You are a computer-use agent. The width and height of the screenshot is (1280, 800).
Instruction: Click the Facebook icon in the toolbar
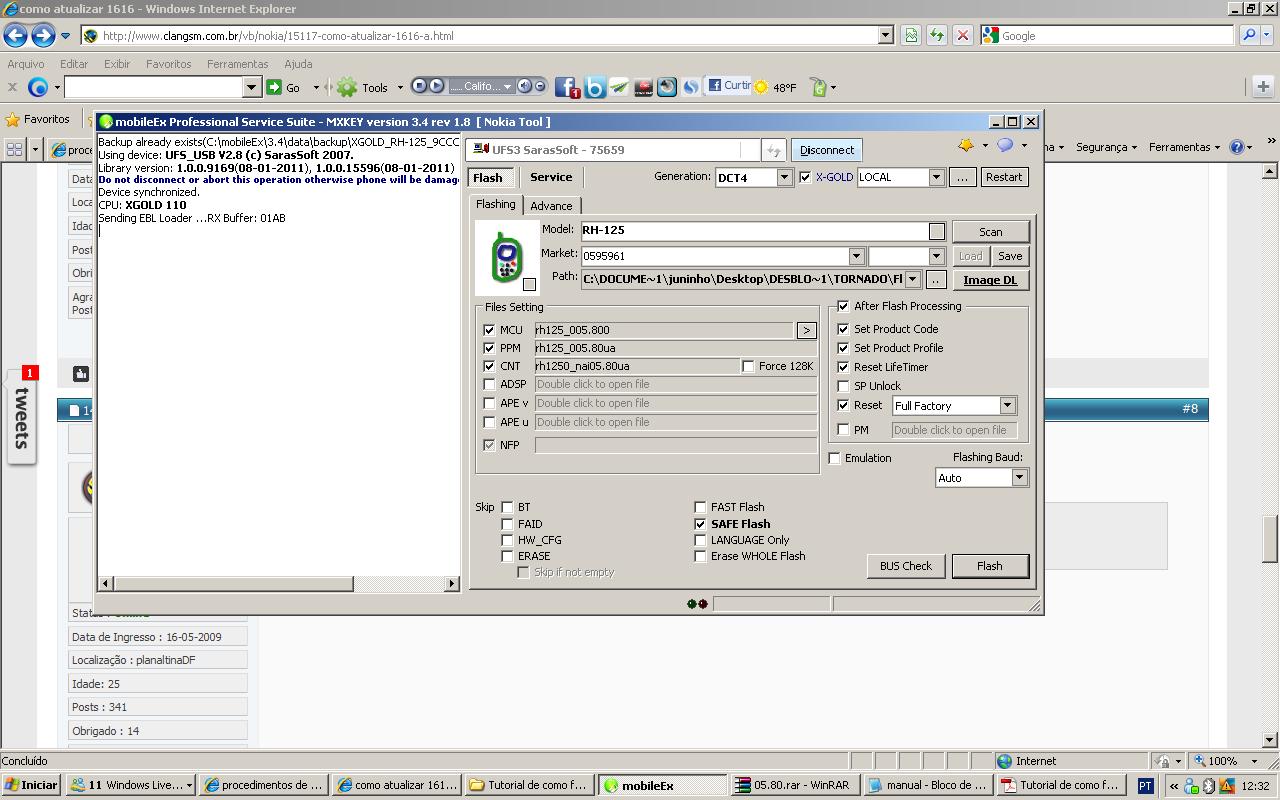click(567, 87)
